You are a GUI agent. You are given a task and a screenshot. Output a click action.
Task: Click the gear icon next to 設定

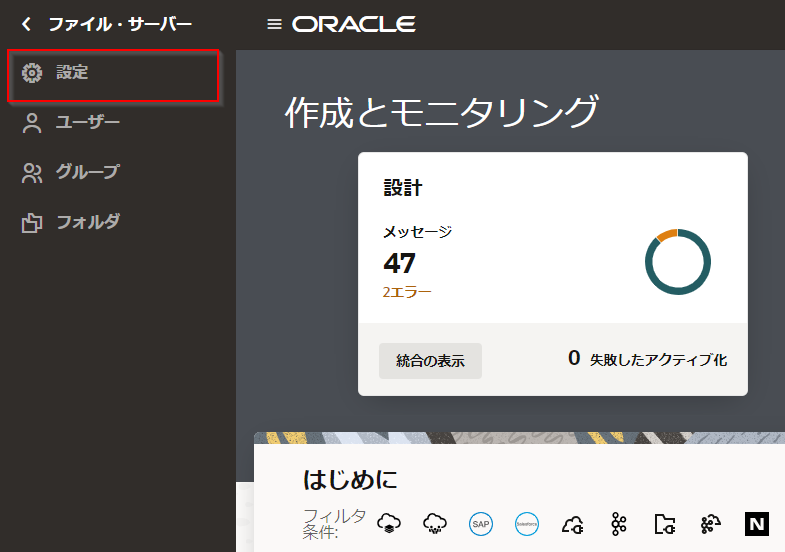[32, 73]
